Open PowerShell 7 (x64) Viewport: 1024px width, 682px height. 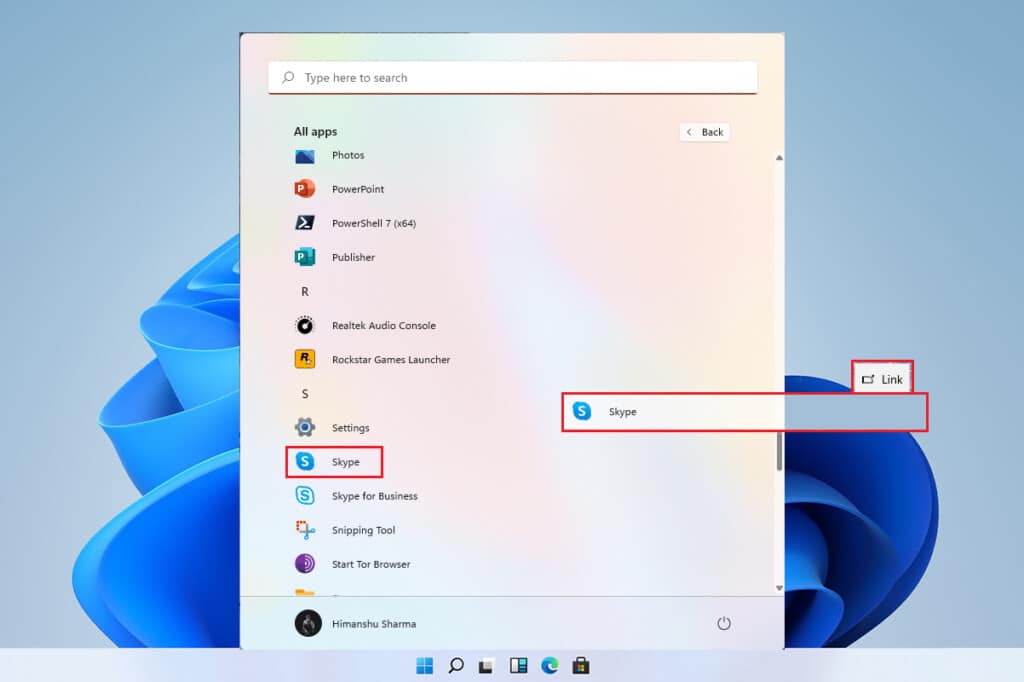click(x=372, y=223)
